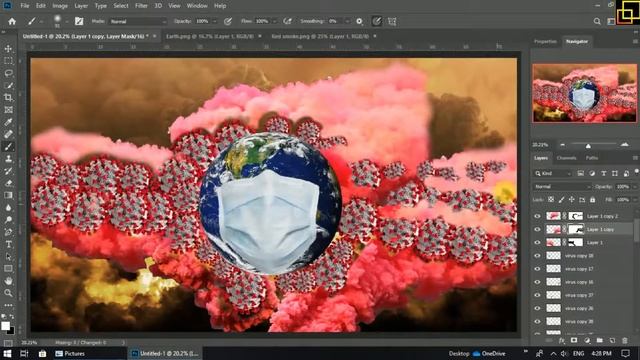Select the Lasso tool
The height and width of the screenshot is (360, 640).
[8, 73]
